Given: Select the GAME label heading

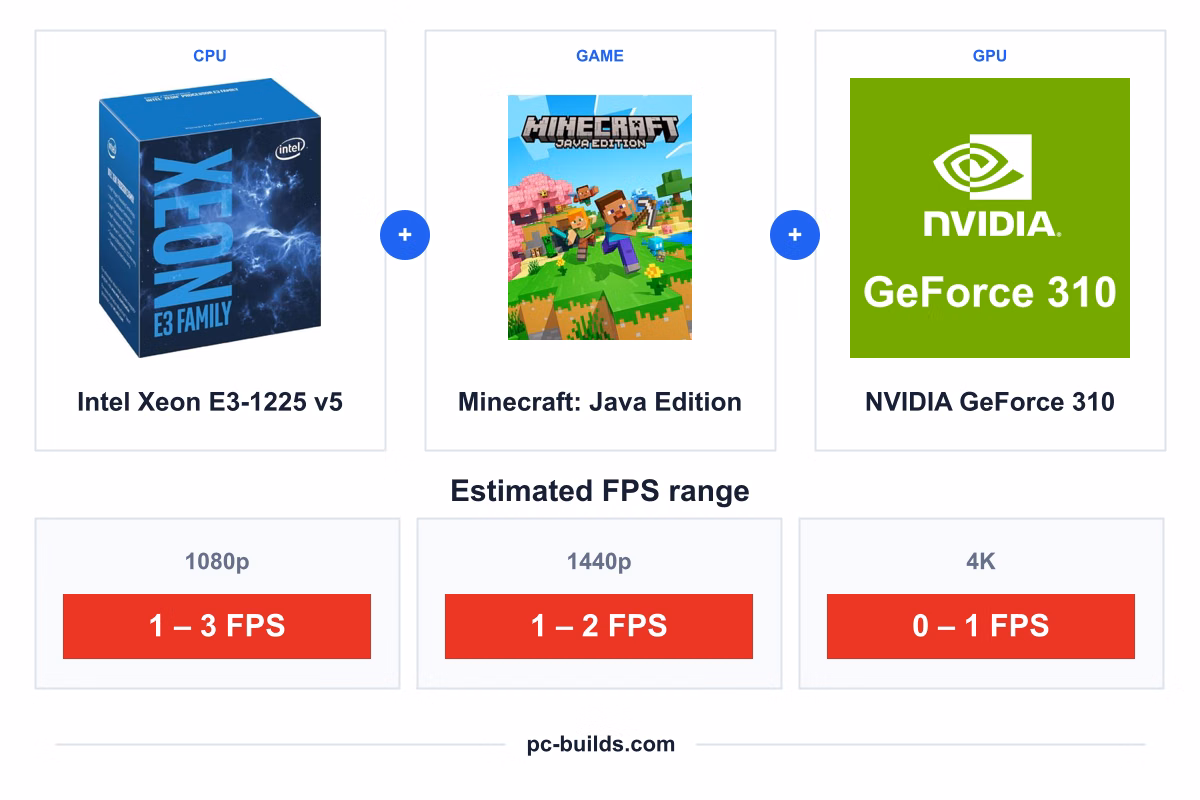Looking at the screenshot, I should pos(600,56).
